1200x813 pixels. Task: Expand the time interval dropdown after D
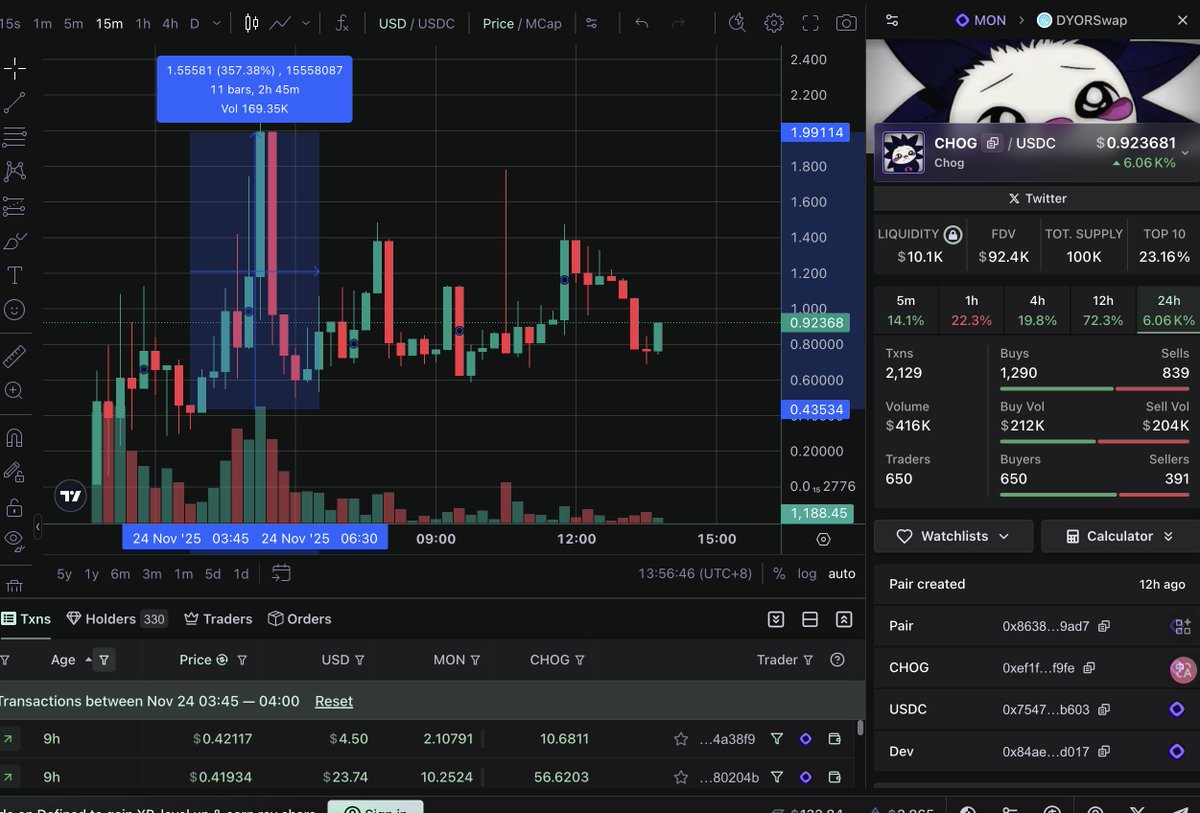(x=219, y=23)
